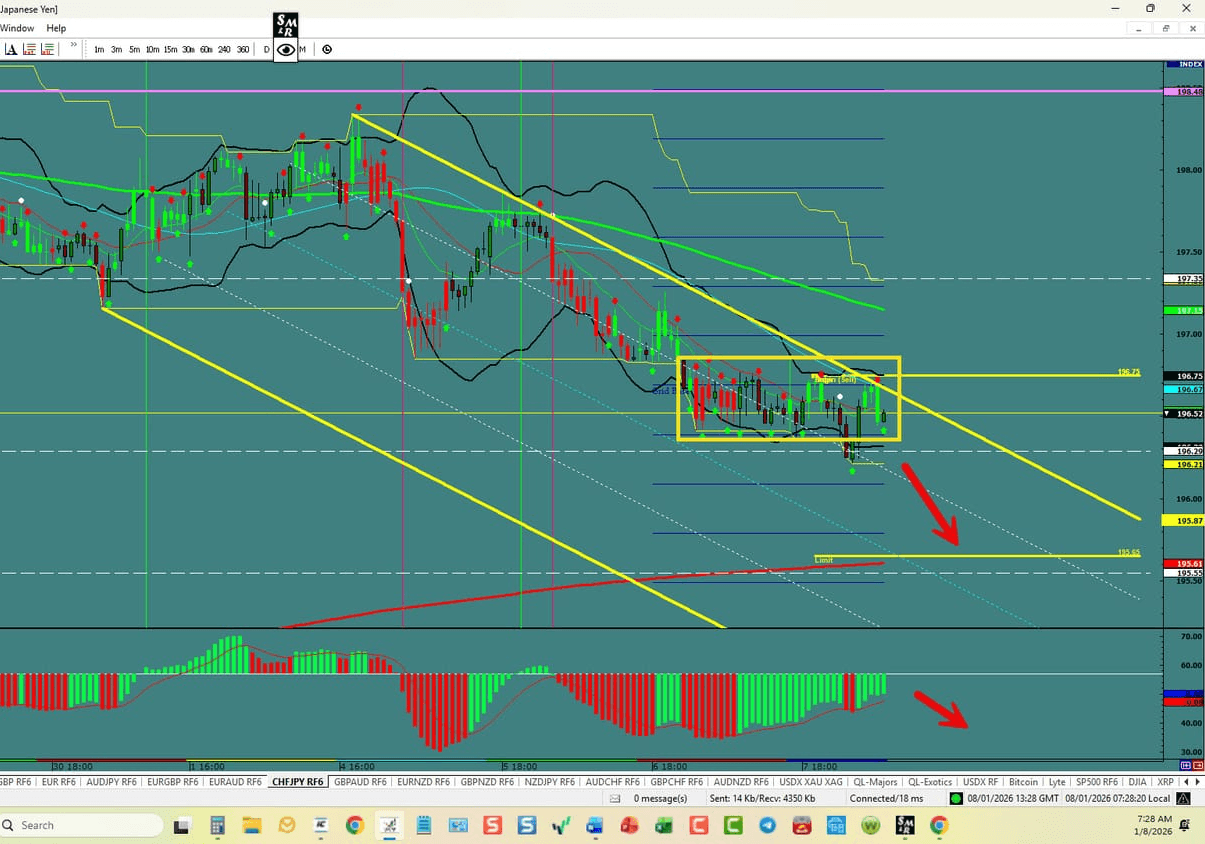Click the pink 198.48 price marker
This screenshot has height=844, width=1205.
coord(1186,90)
